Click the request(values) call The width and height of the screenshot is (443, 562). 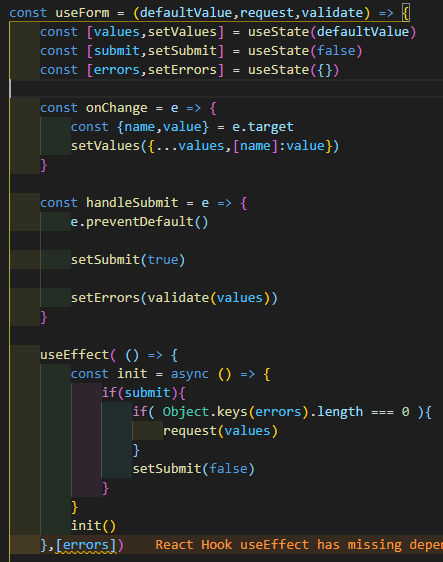[x=220, y=431]
